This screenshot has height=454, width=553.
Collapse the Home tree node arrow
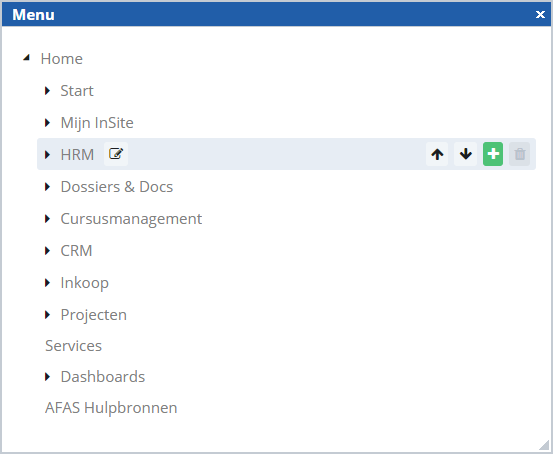(26, 57)
